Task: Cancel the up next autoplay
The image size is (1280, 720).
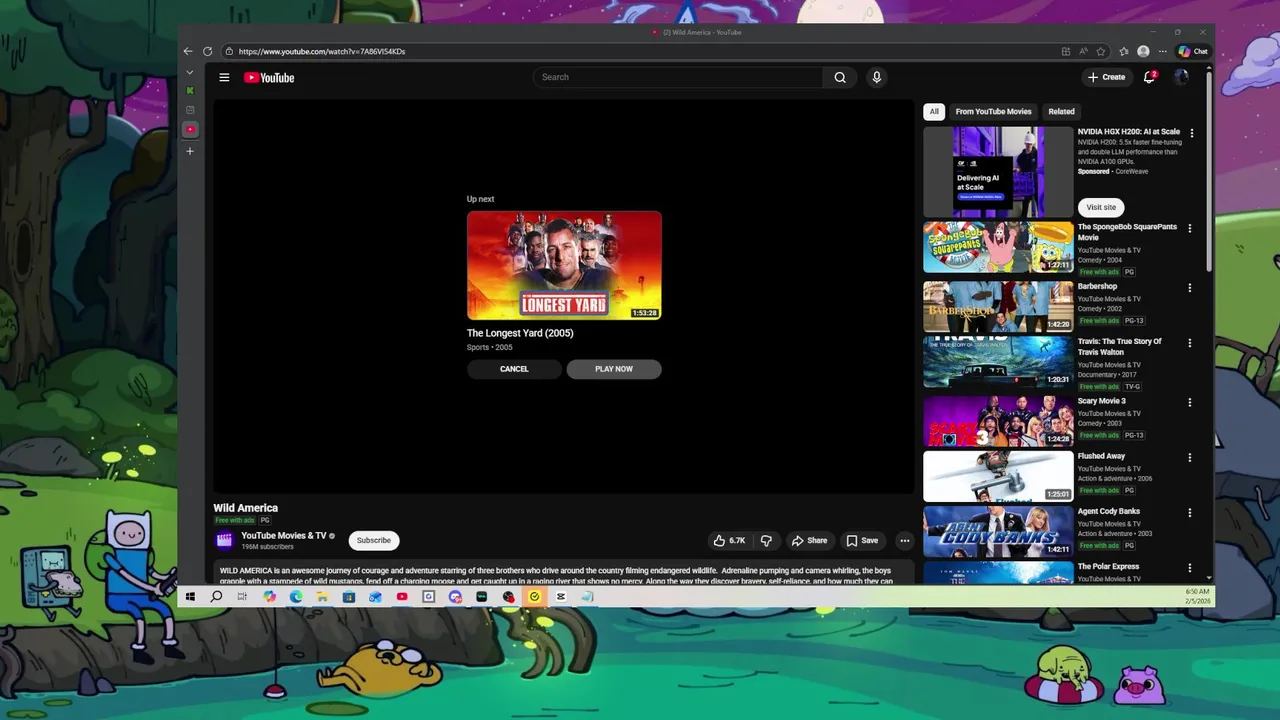Action: [514, 369]
